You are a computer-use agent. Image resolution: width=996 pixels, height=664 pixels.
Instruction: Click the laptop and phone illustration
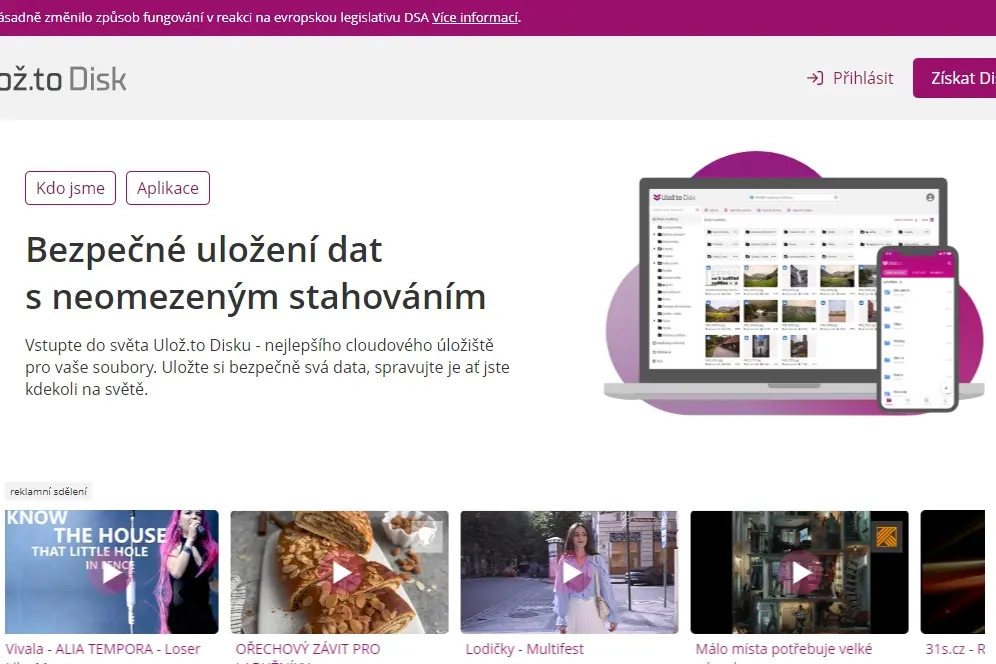coord(794,283)
